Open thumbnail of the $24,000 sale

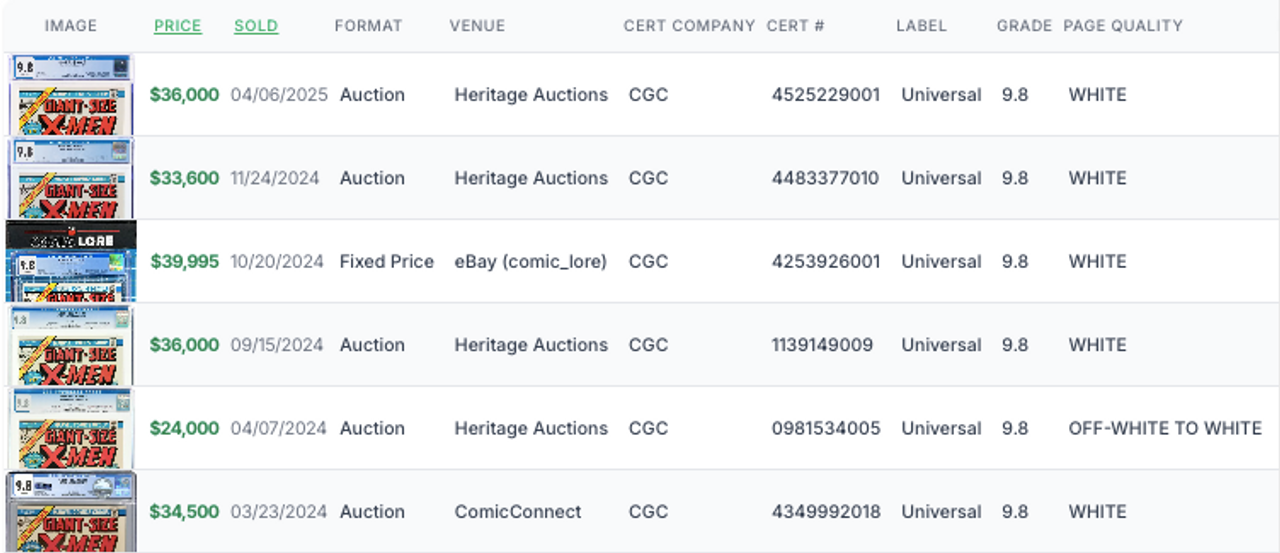[71, 428]
